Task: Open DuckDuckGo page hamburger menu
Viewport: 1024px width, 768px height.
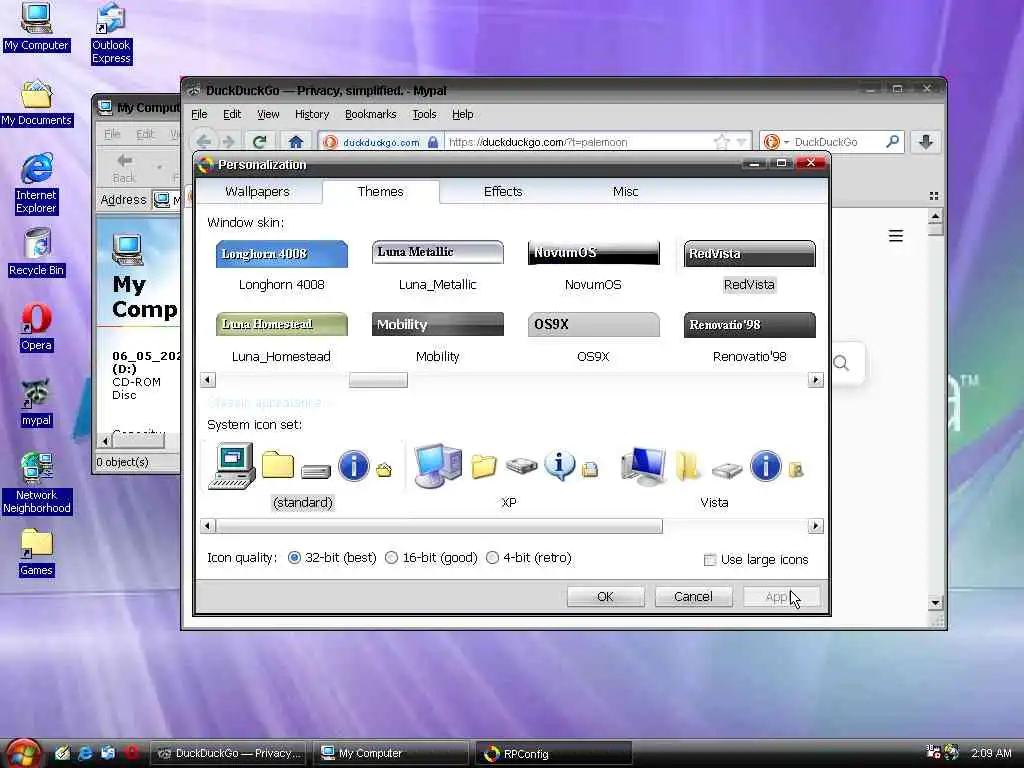Action: [895, 236]
